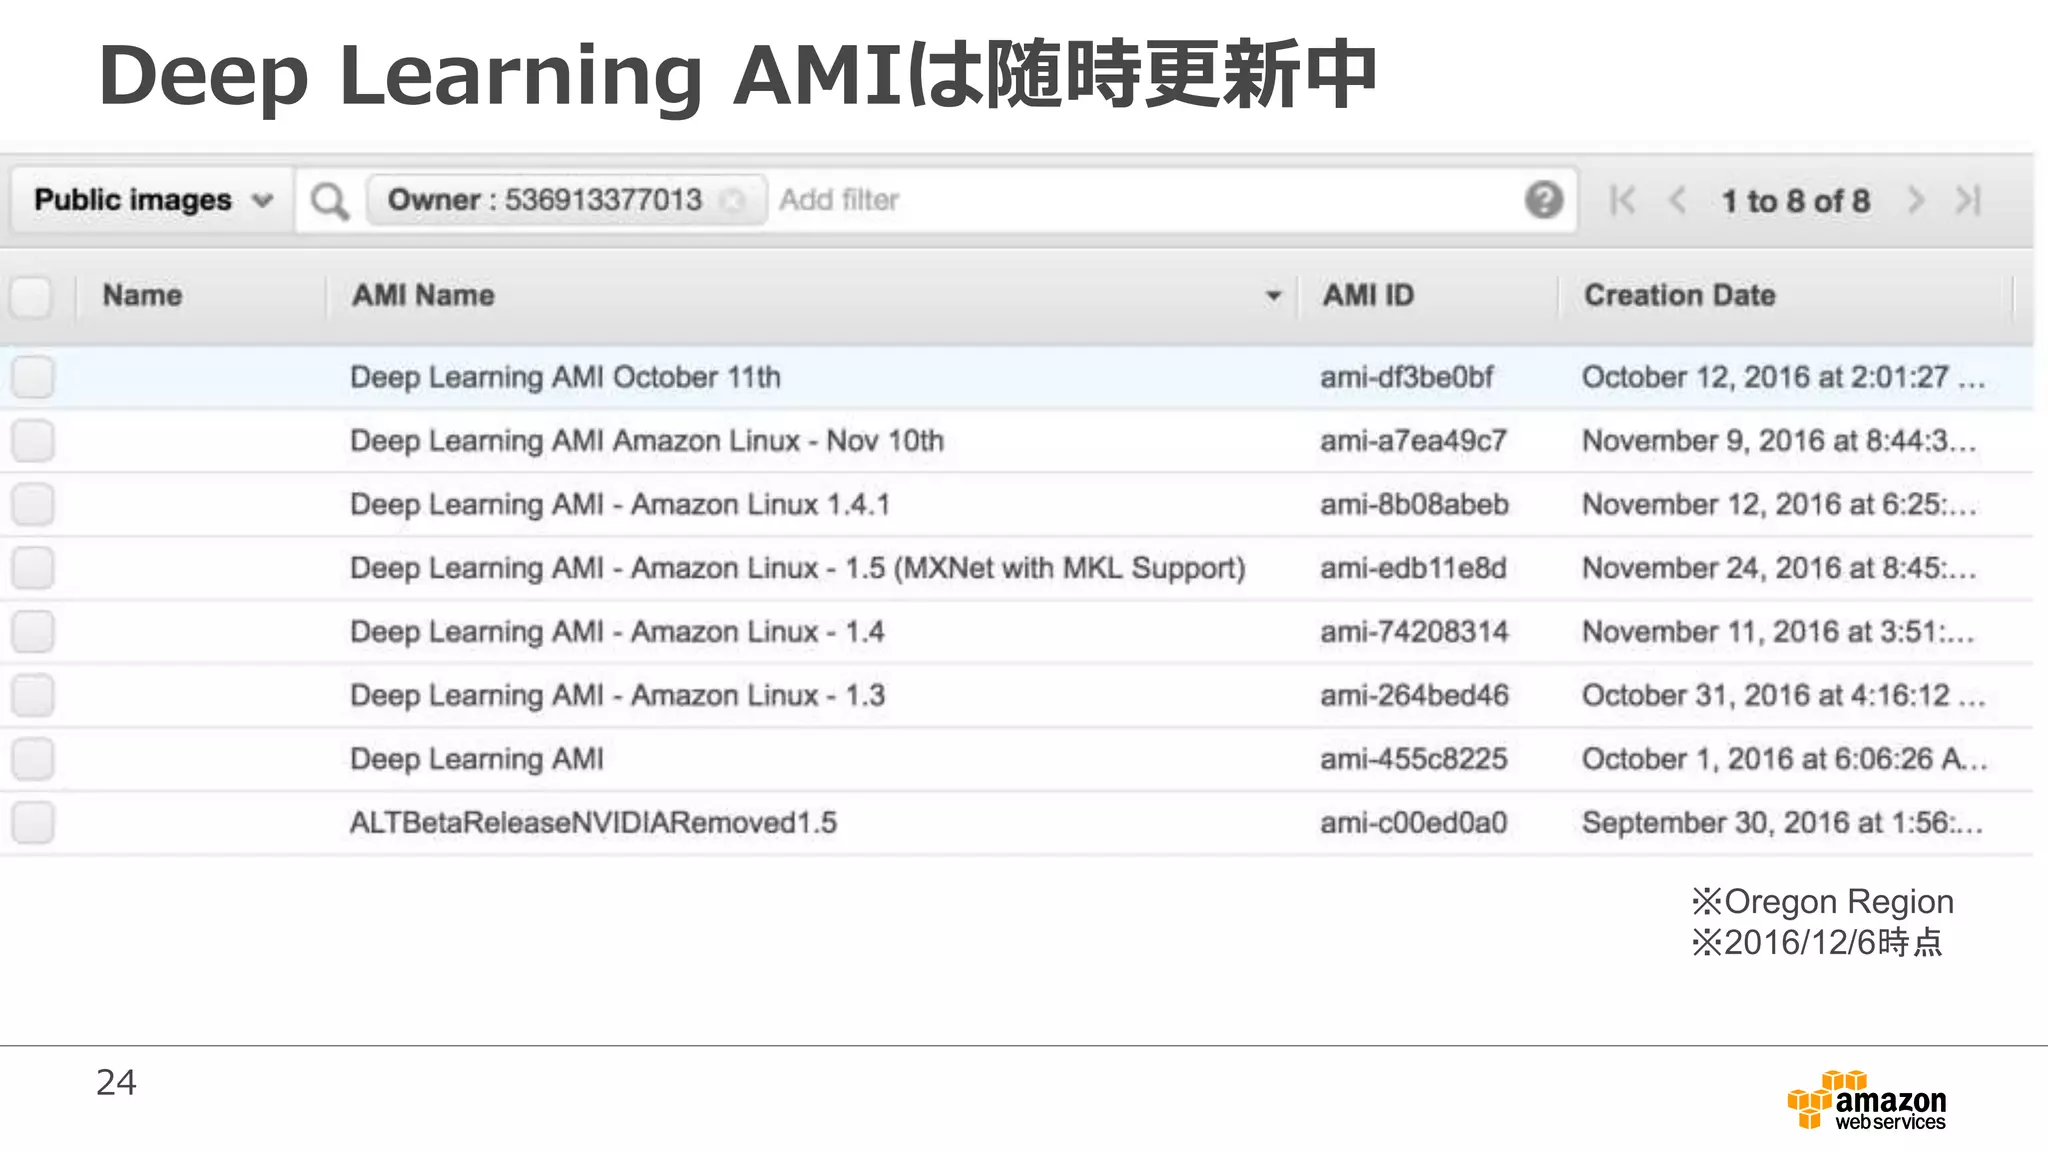Select 'Deep Learning AMI - Amazon Linux - 1.3'

click(617, 696)
